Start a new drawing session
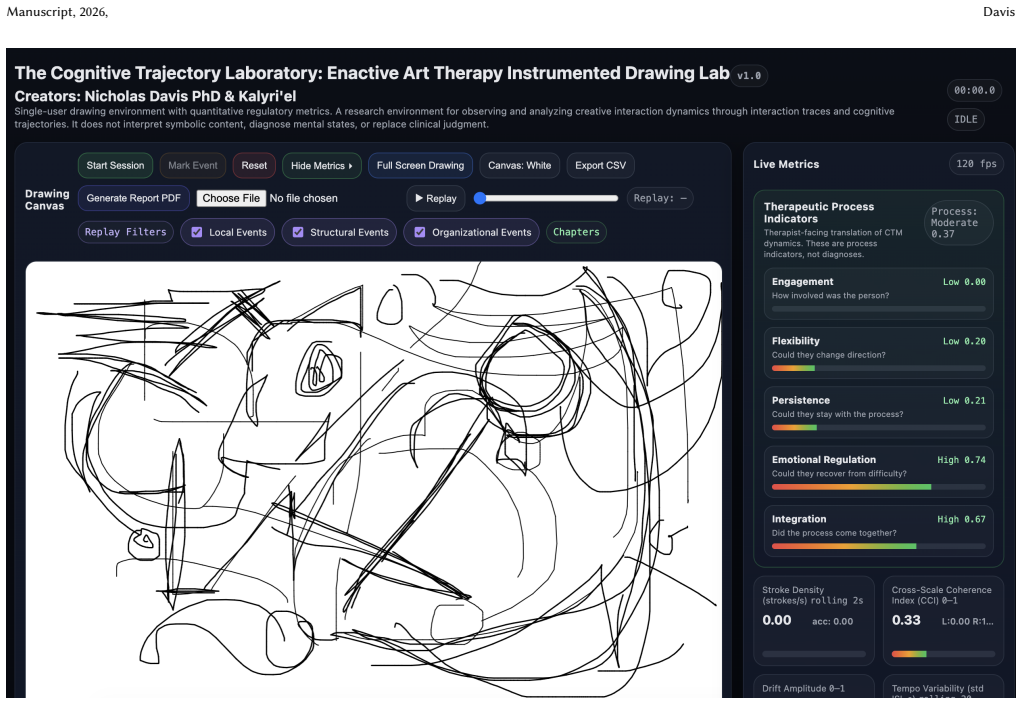 pyautogui.click(x=115, y=166)
